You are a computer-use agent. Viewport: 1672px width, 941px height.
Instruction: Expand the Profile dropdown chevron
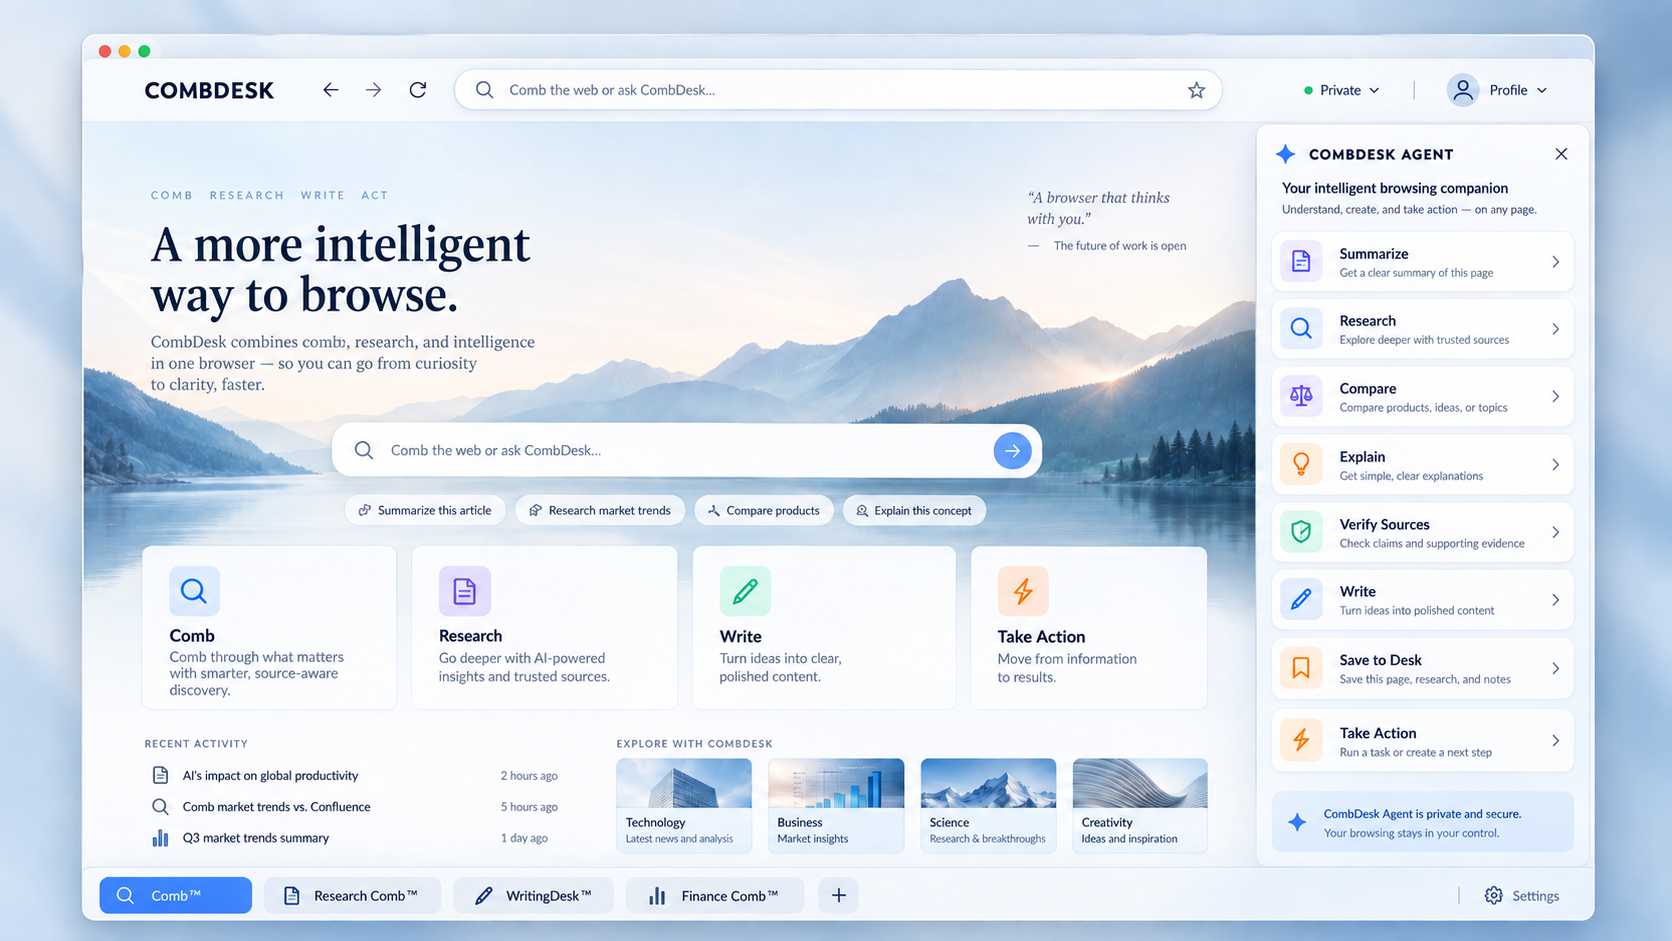tap(1542, 90)
